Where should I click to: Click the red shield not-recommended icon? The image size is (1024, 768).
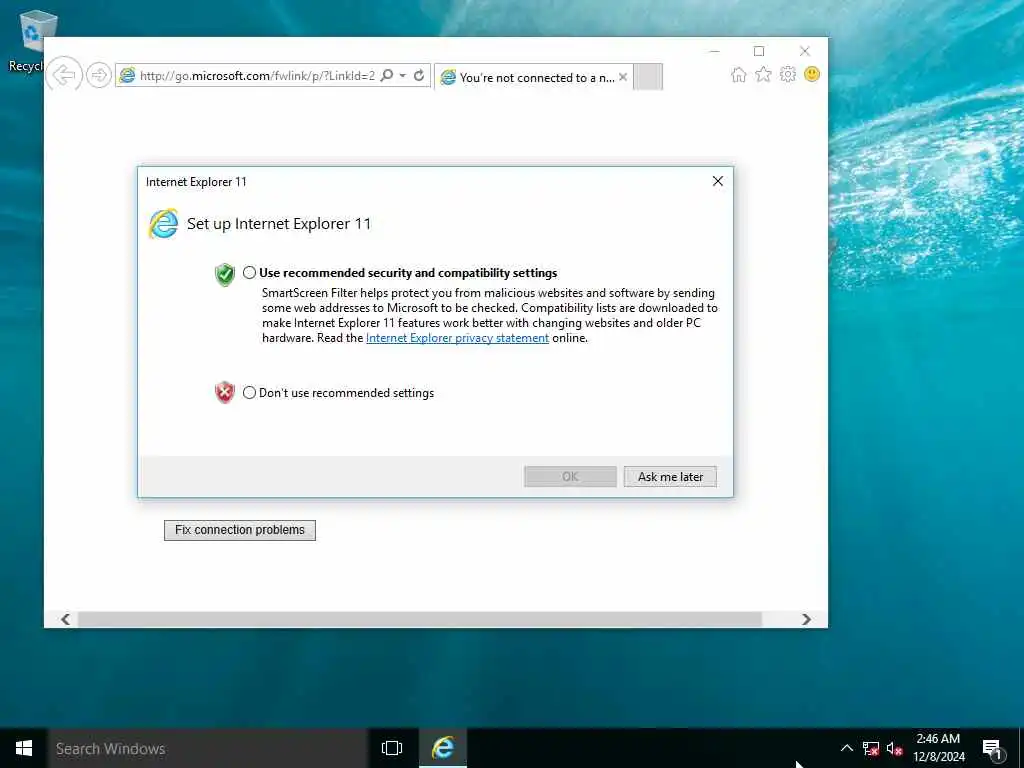coord(225,392)
